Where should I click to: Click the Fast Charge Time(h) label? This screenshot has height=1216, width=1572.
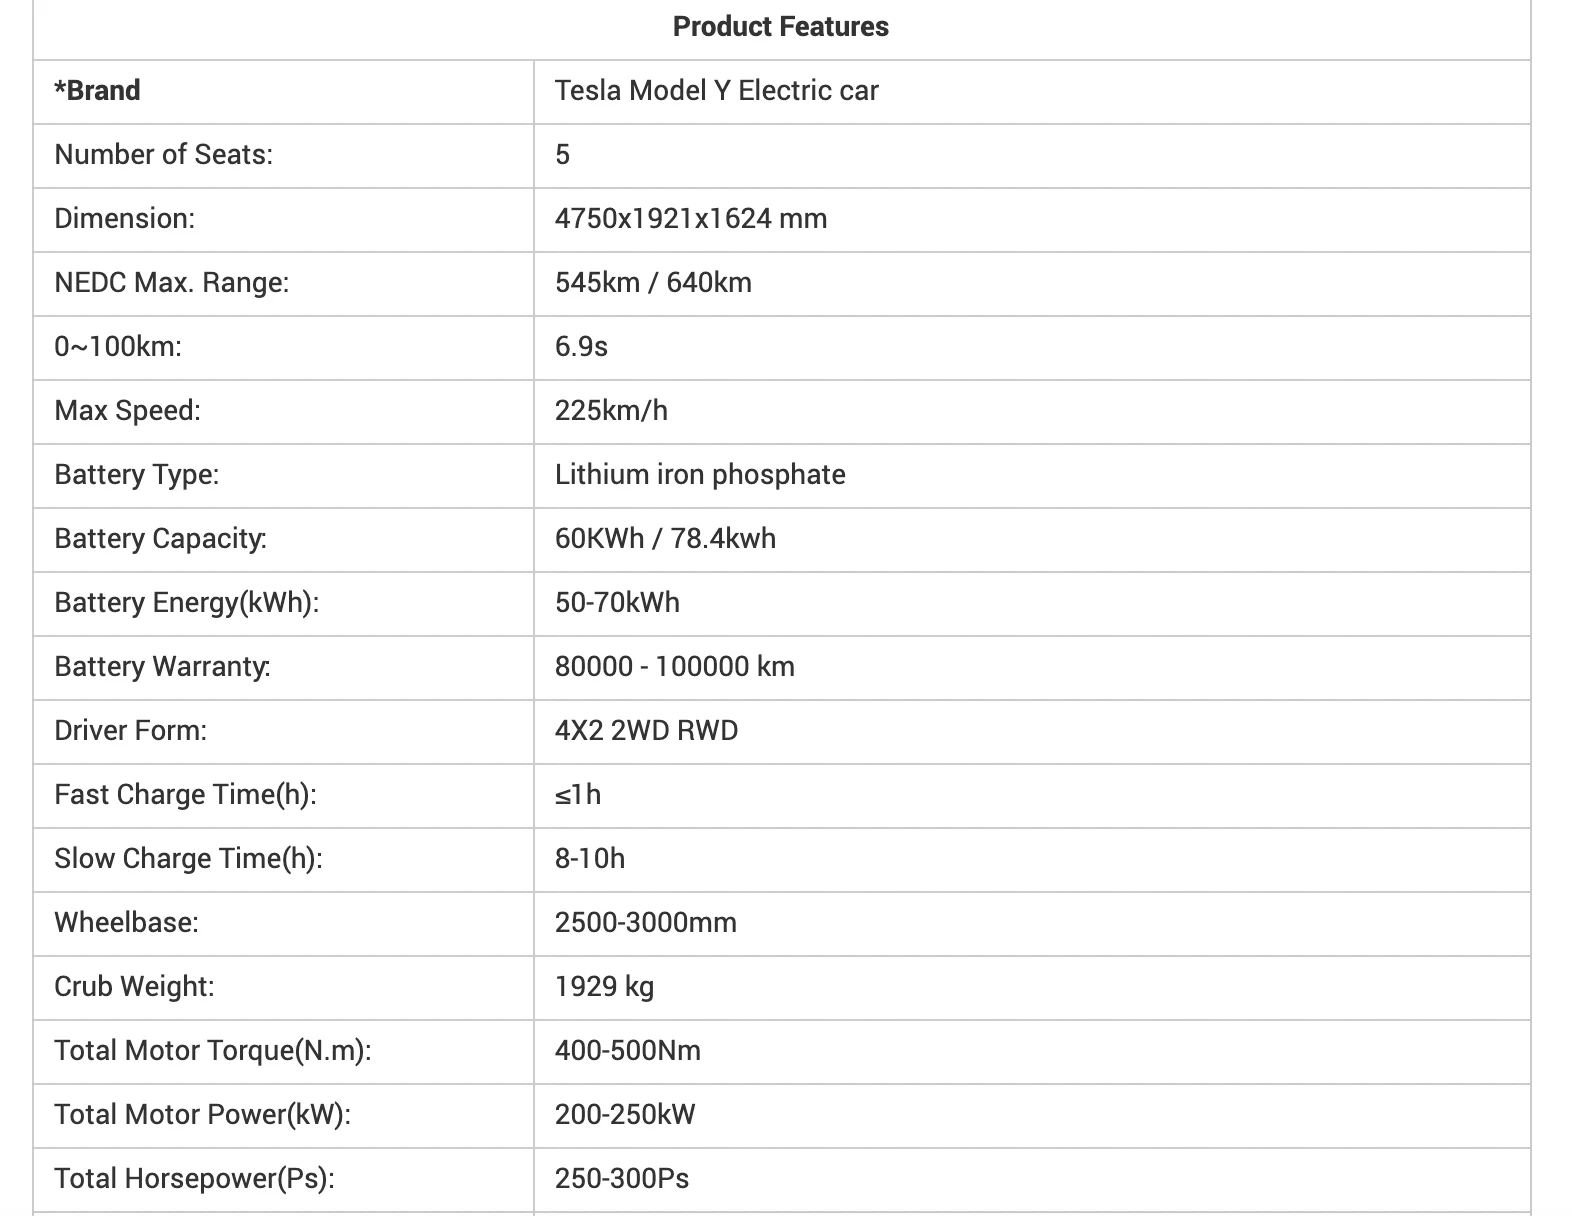tap(185, 795)
